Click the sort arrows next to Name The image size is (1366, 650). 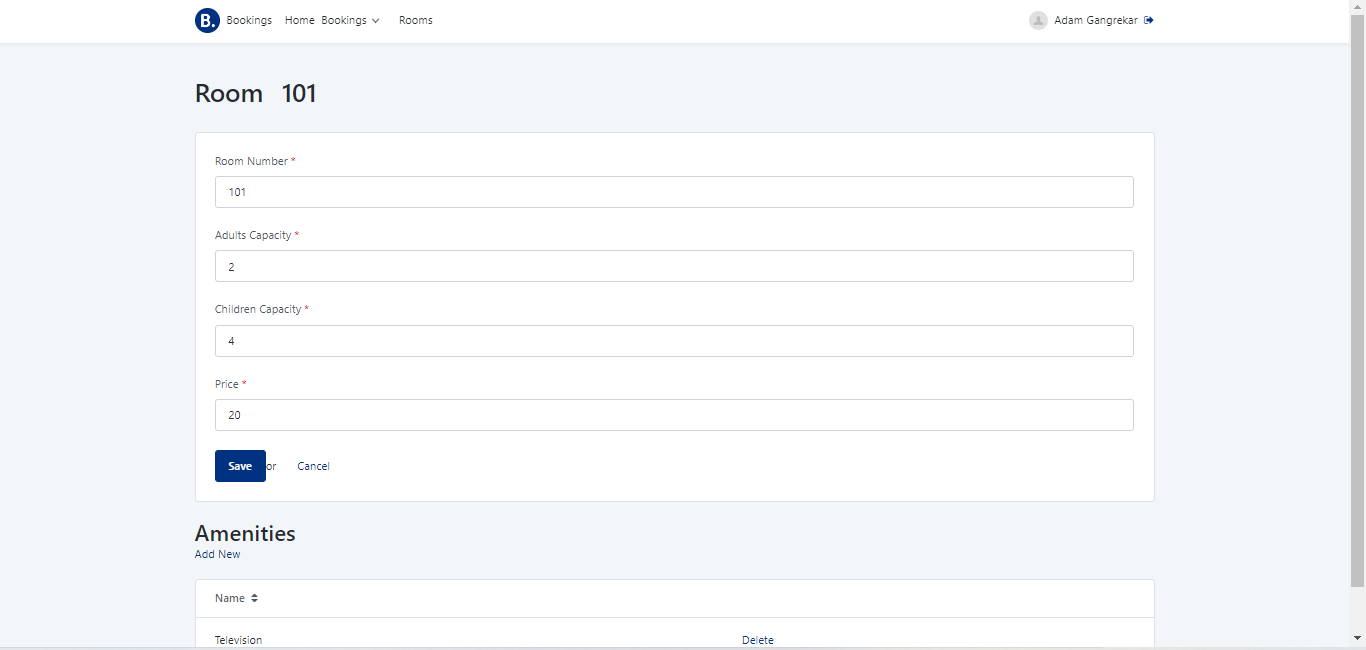(x=254, y=598)
